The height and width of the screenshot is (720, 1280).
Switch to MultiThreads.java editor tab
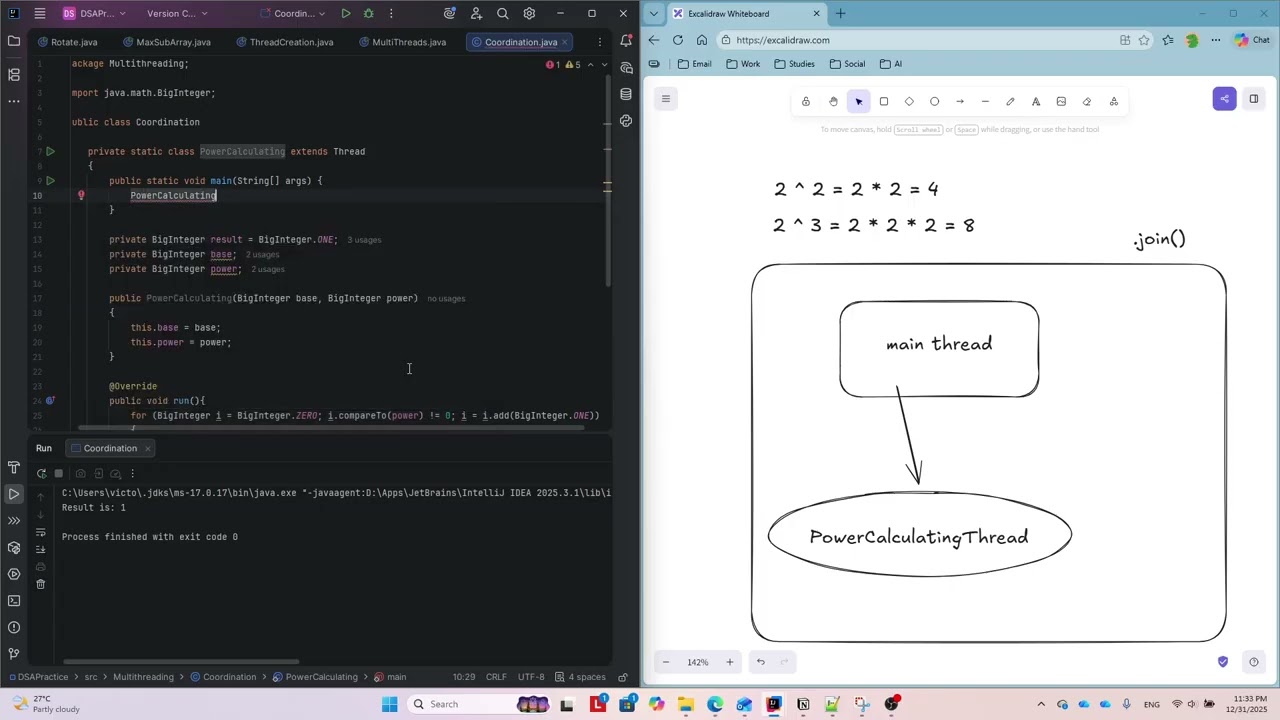pos(401,42)
